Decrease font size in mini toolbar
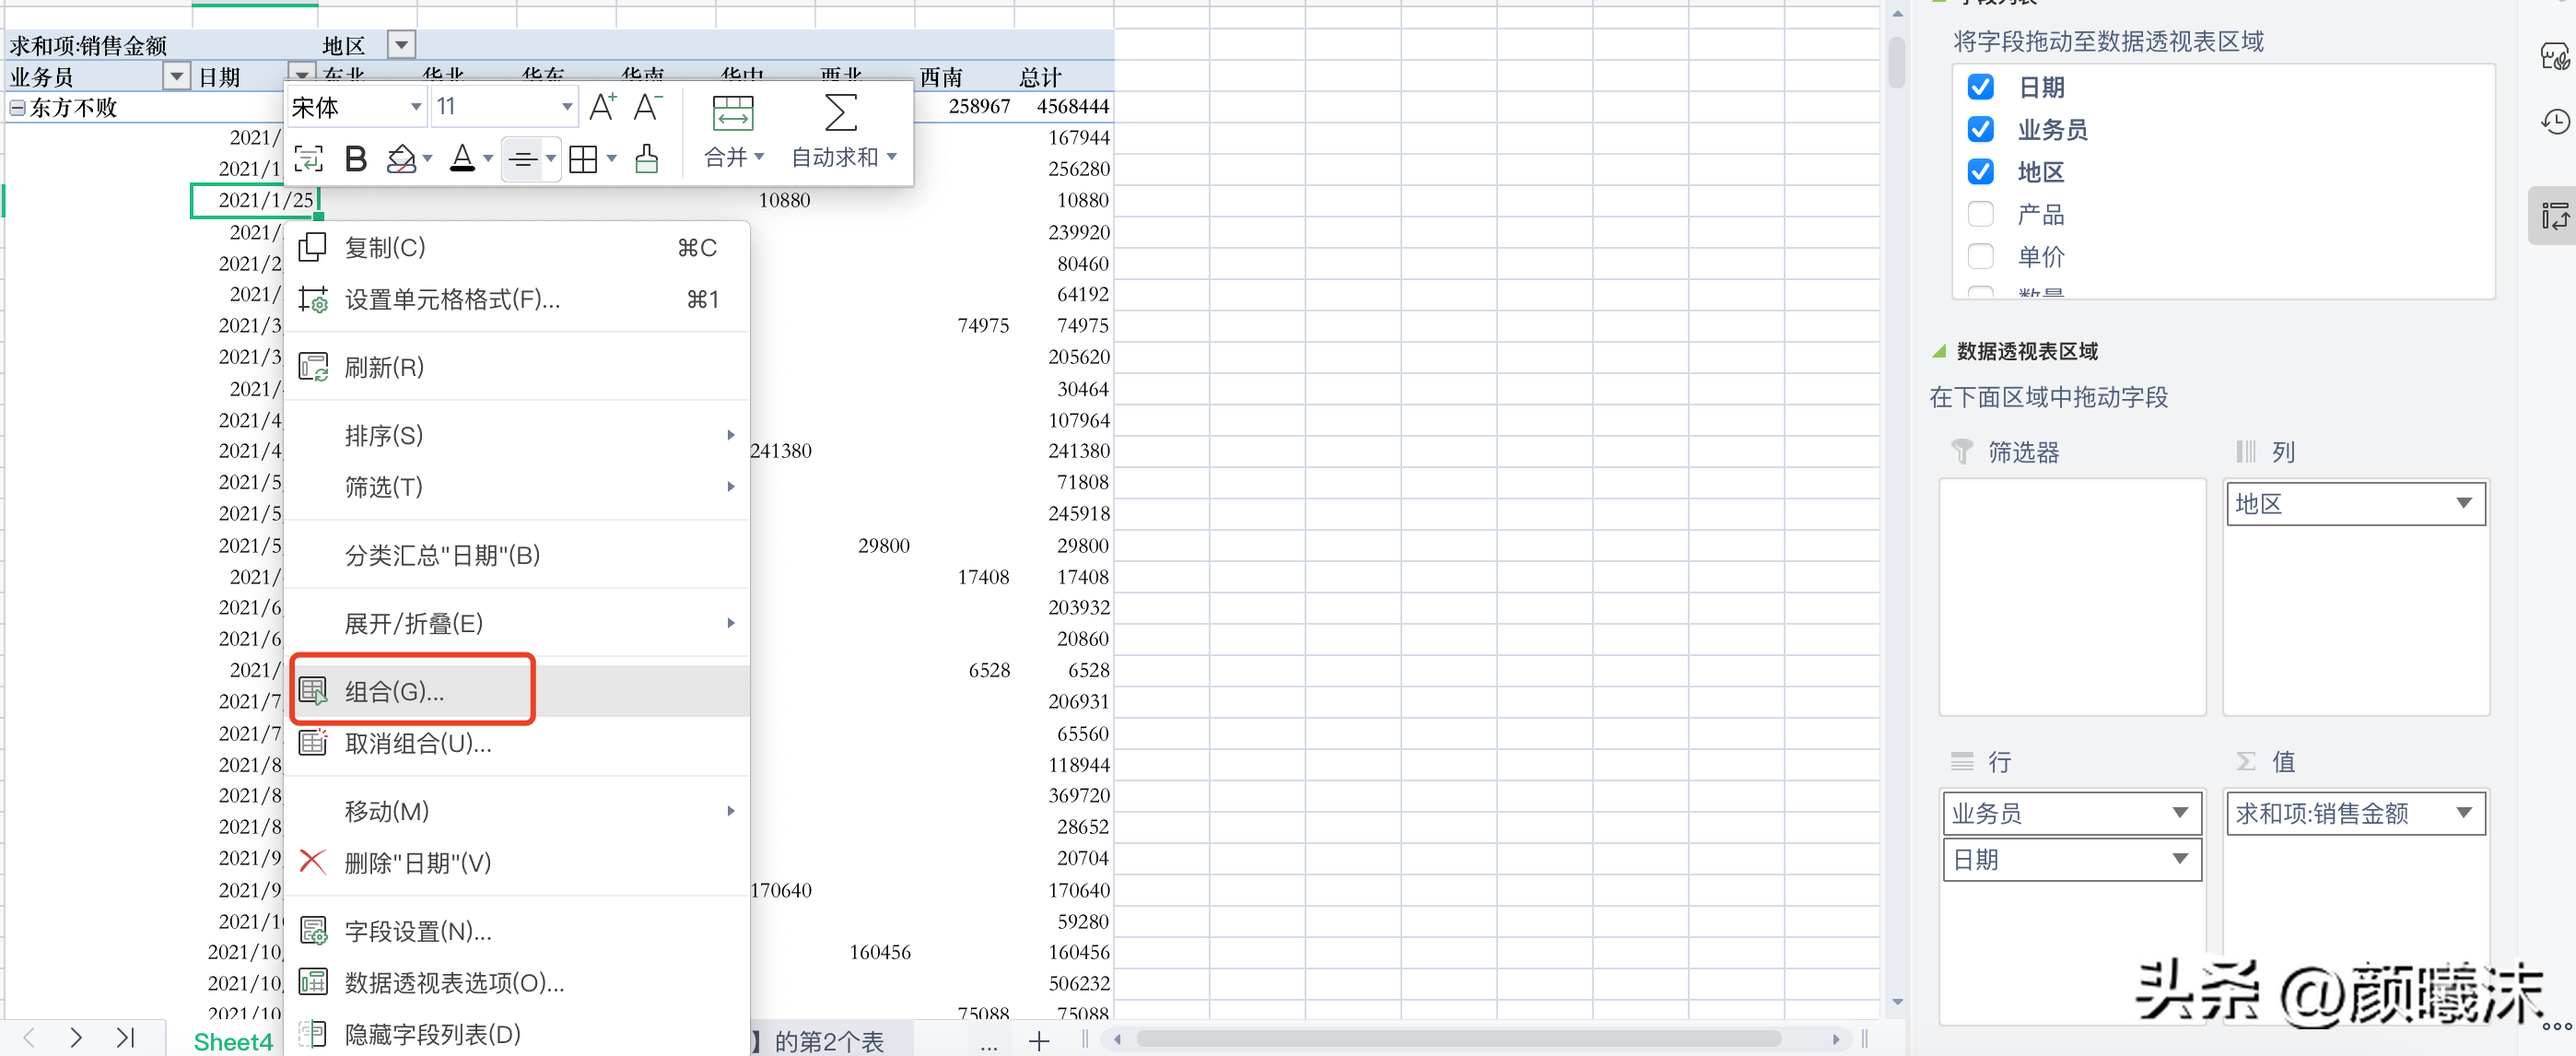The height and width of the screenshot is (1056, 2576). pyautogui.click(x=648, y=107)
